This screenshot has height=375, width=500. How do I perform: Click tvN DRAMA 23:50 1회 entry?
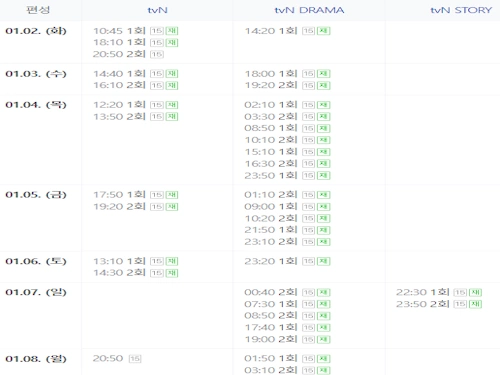click(x=287, y=176)
